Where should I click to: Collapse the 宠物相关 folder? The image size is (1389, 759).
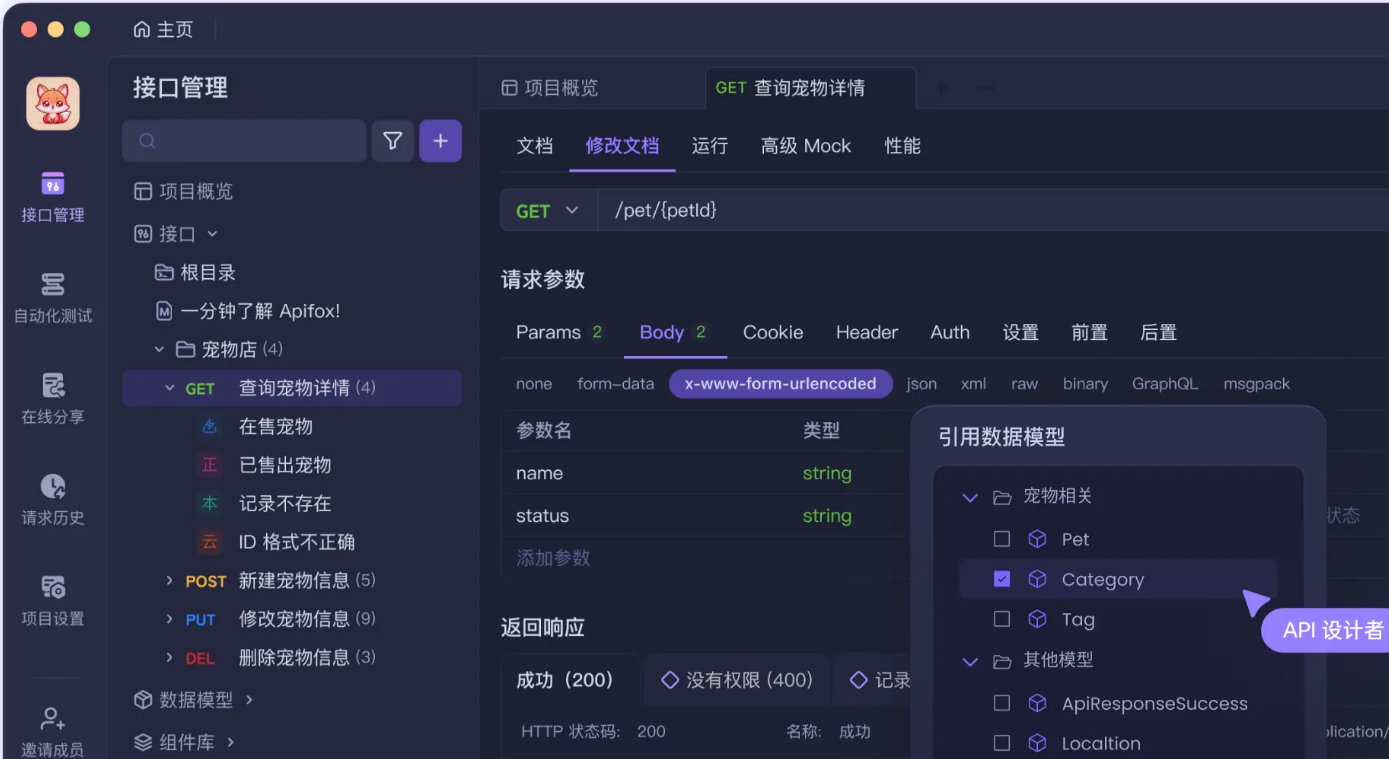(x=969, y=497)
